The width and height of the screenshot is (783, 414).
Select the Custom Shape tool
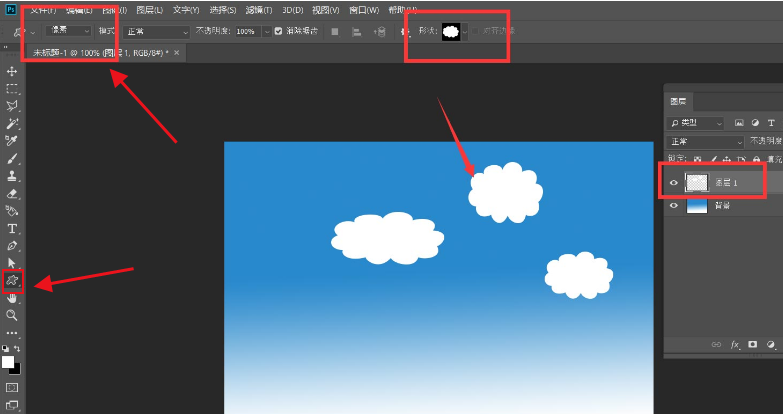[12, 280]
